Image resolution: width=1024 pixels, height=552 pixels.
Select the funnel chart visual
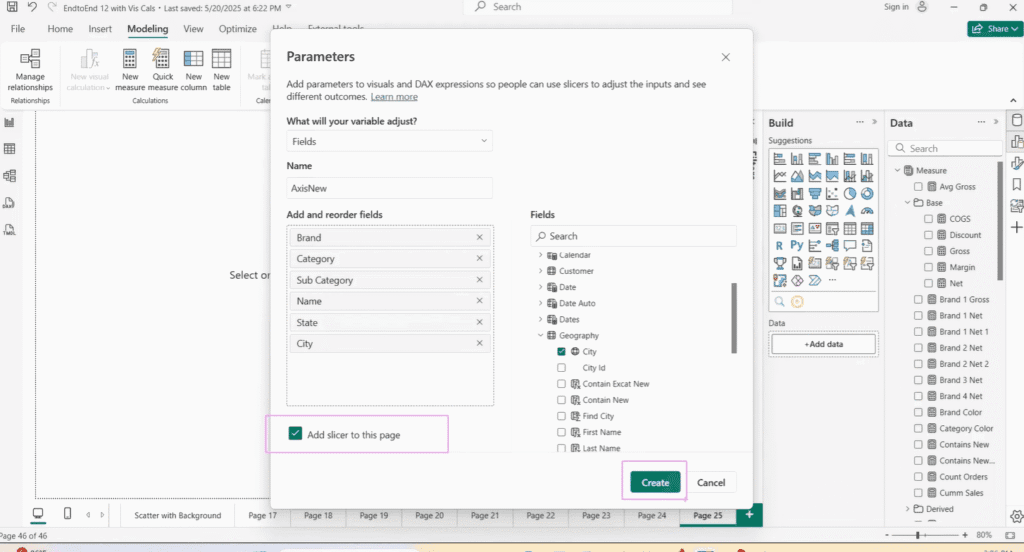point(814,193)
